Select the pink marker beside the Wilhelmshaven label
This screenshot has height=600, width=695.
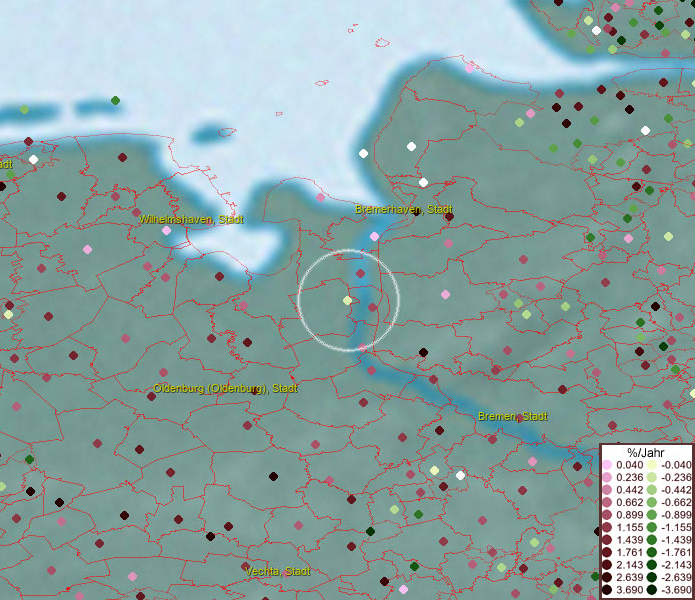[x=166, y=231]
